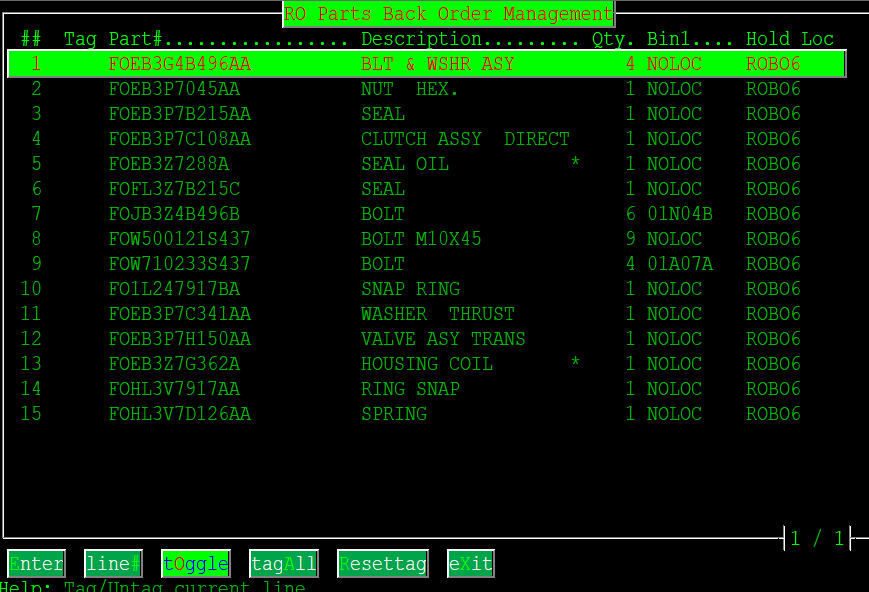Select part FOEB3P7H150AA
869x592 pixels.
(x=180, y=339)
